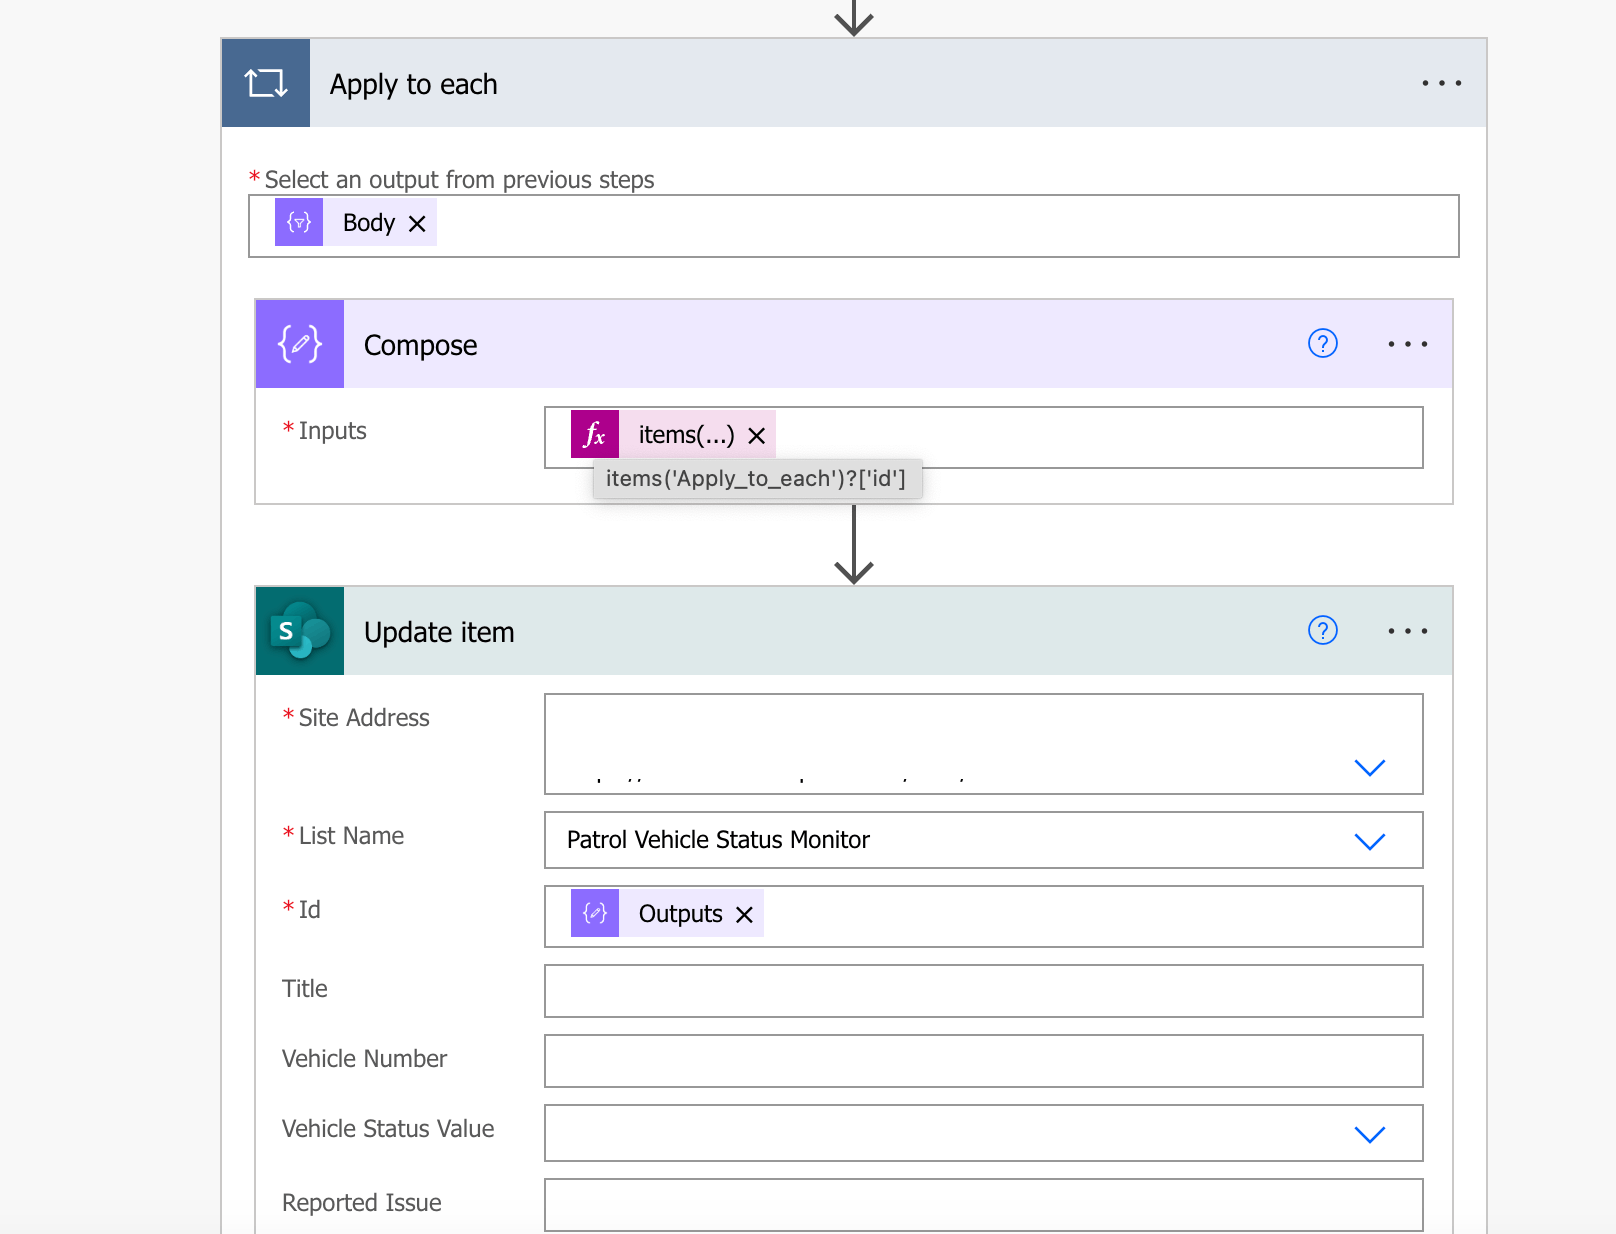Viewport: 1616px width, 1234px height.
Task: Open the Apply to each options menu
Action: coord(1441,83)
